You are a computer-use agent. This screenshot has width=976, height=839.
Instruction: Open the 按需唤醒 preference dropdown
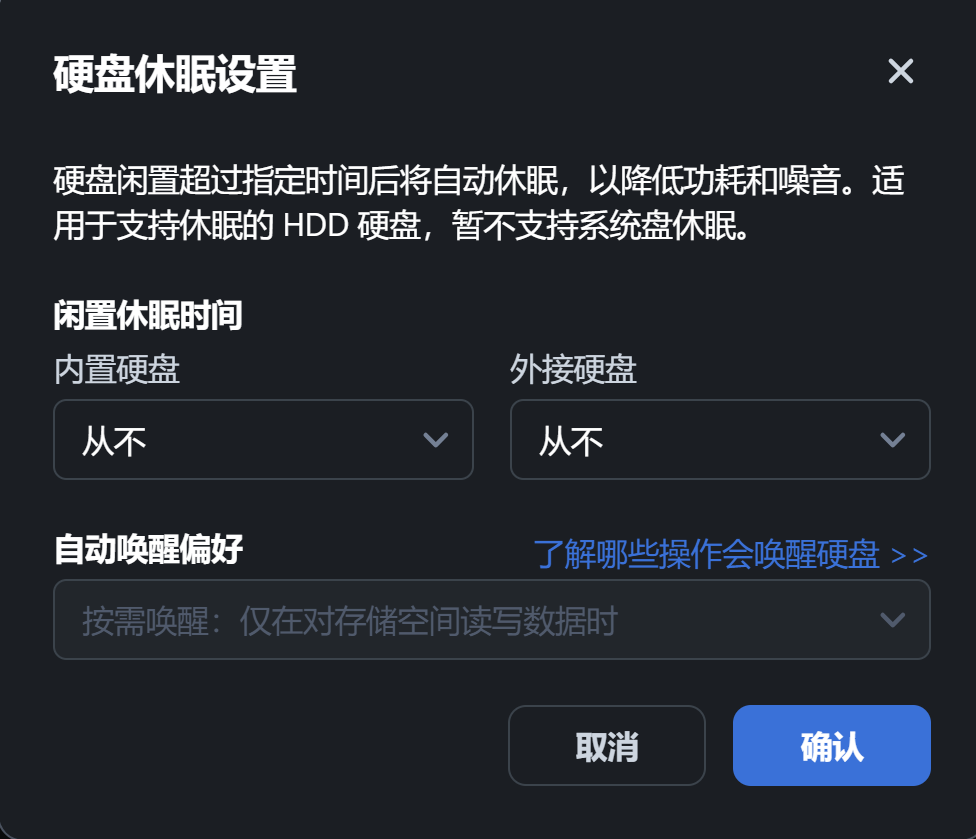(x=490, y=620)
